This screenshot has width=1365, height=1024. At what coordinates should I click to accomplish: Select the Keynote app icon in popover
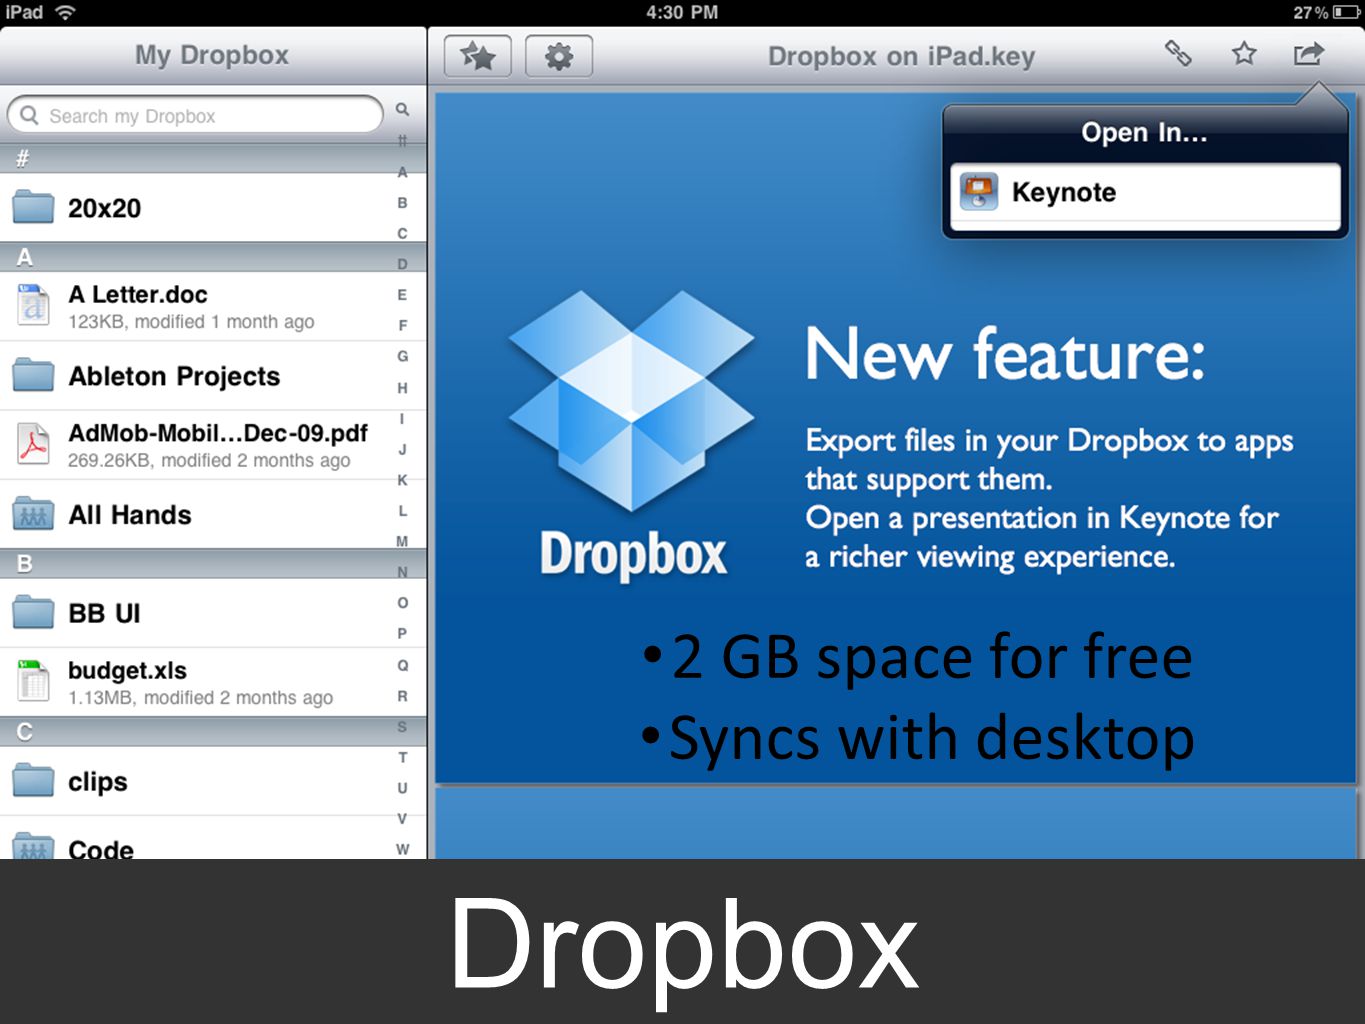tap(979, 191)
